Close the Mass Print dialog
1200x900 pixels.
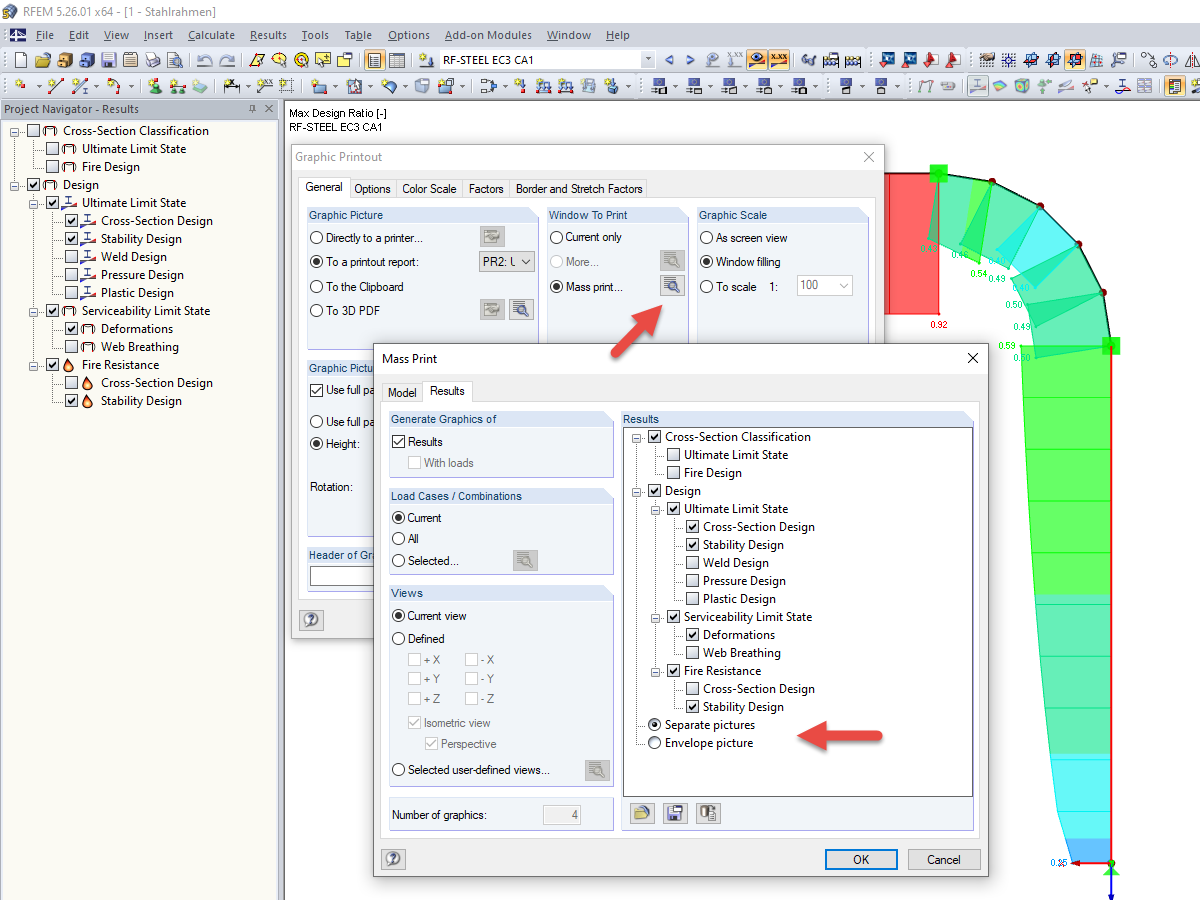coord(972,358)
